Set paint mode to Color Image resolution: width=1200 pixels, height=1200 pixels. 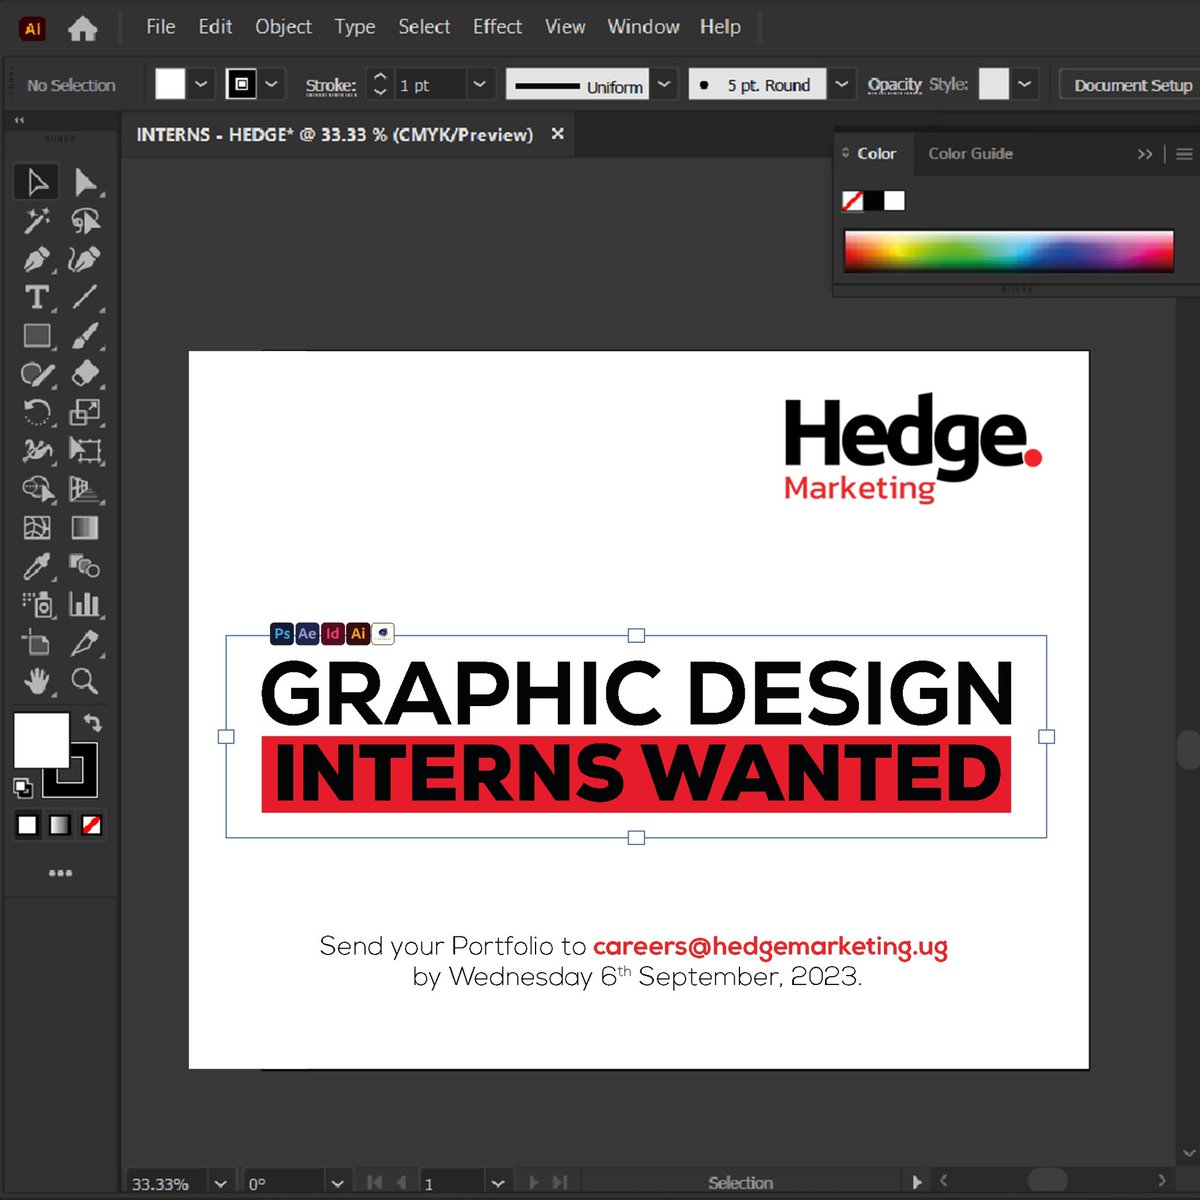click(x=28, y=825)
